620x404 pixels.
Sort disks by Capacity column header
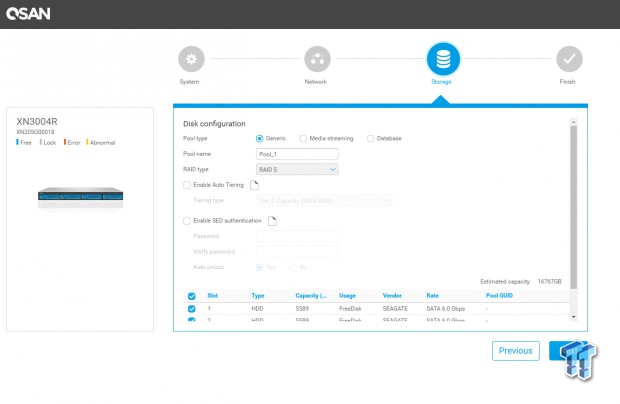tap(308, 296)
